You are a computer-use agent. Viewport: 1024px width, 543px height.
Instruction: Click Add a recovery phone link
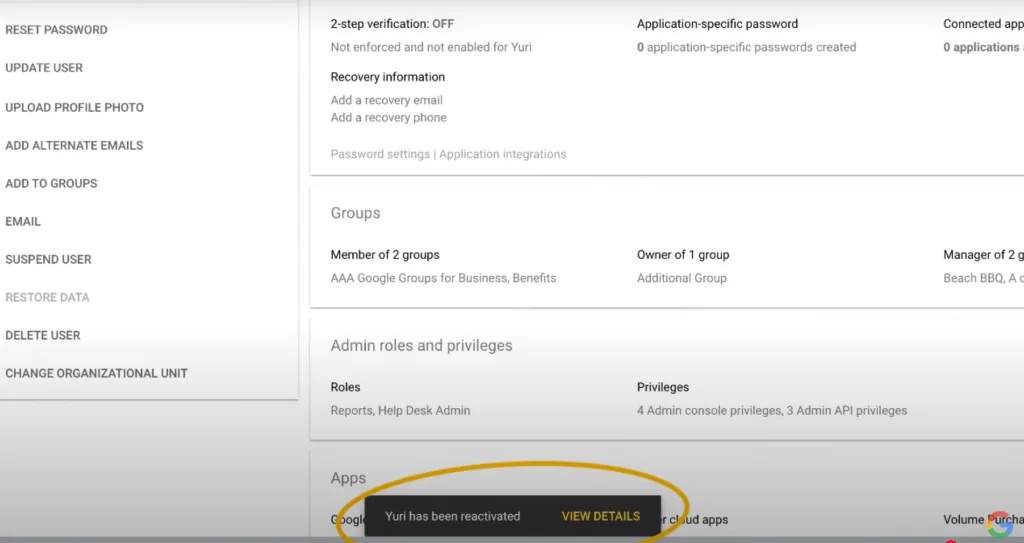coord(388,117)
